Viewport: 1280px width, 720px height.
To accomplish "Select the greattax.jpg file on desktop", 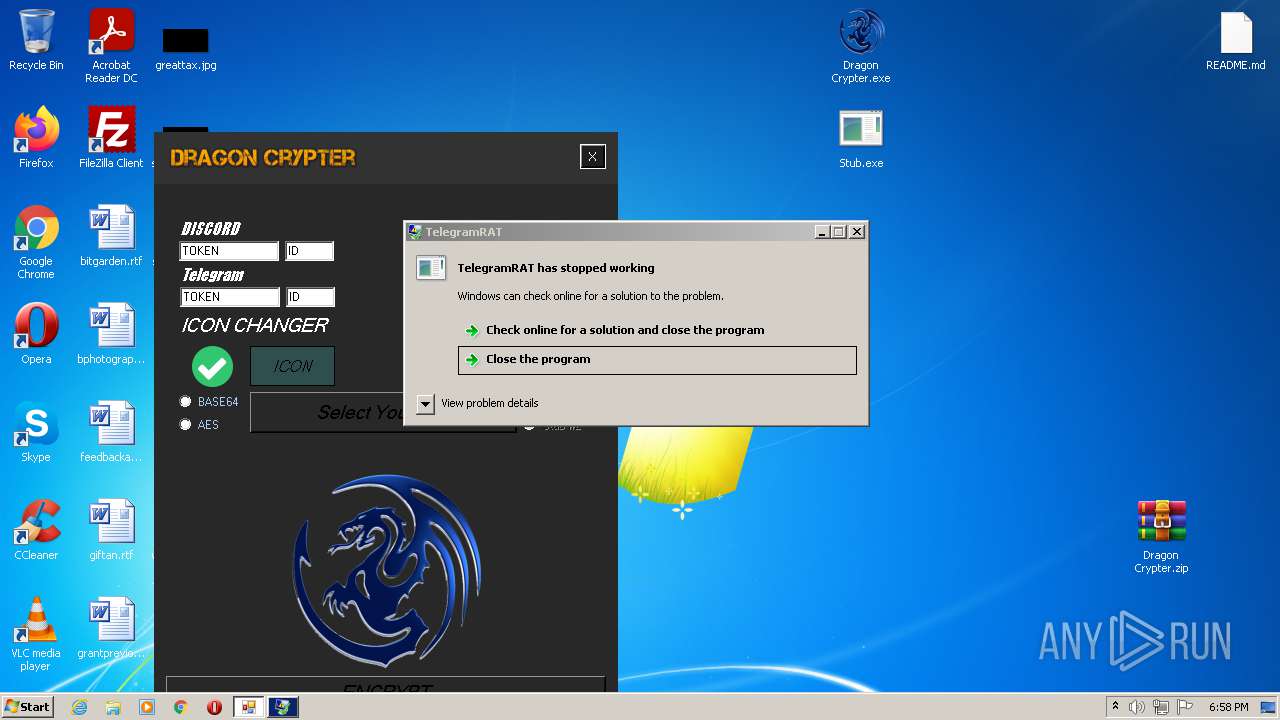I will [x=186, y=48].
